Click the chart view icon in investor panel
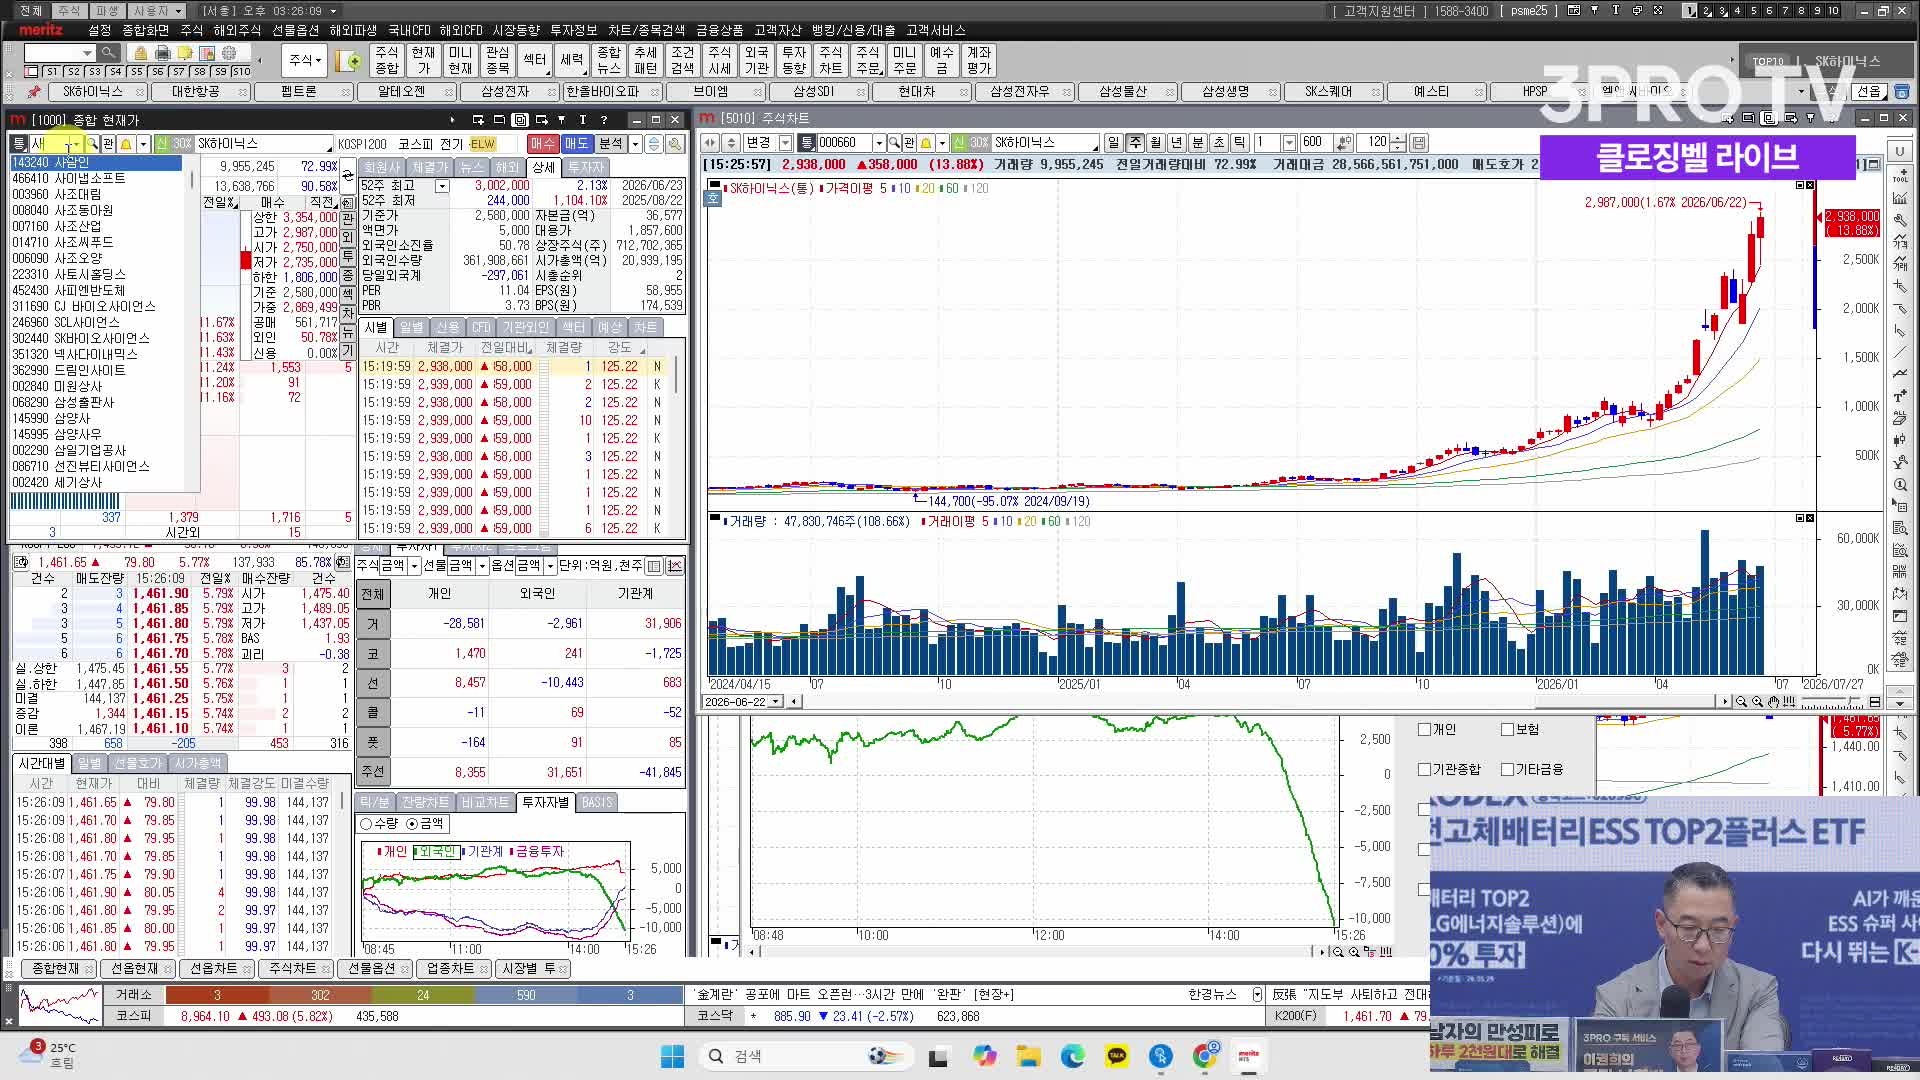 click(674, 566)
